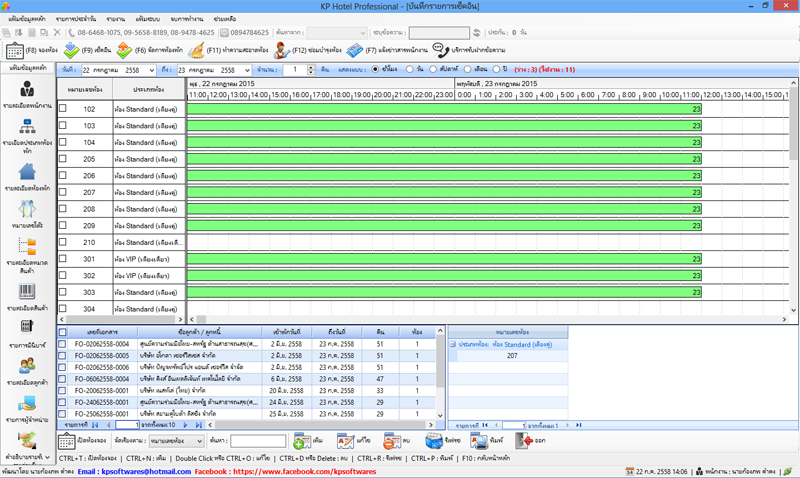Click the facebook.com/kpsoftwares link
Screen dimensions: 800x478
tap(305, 471)
